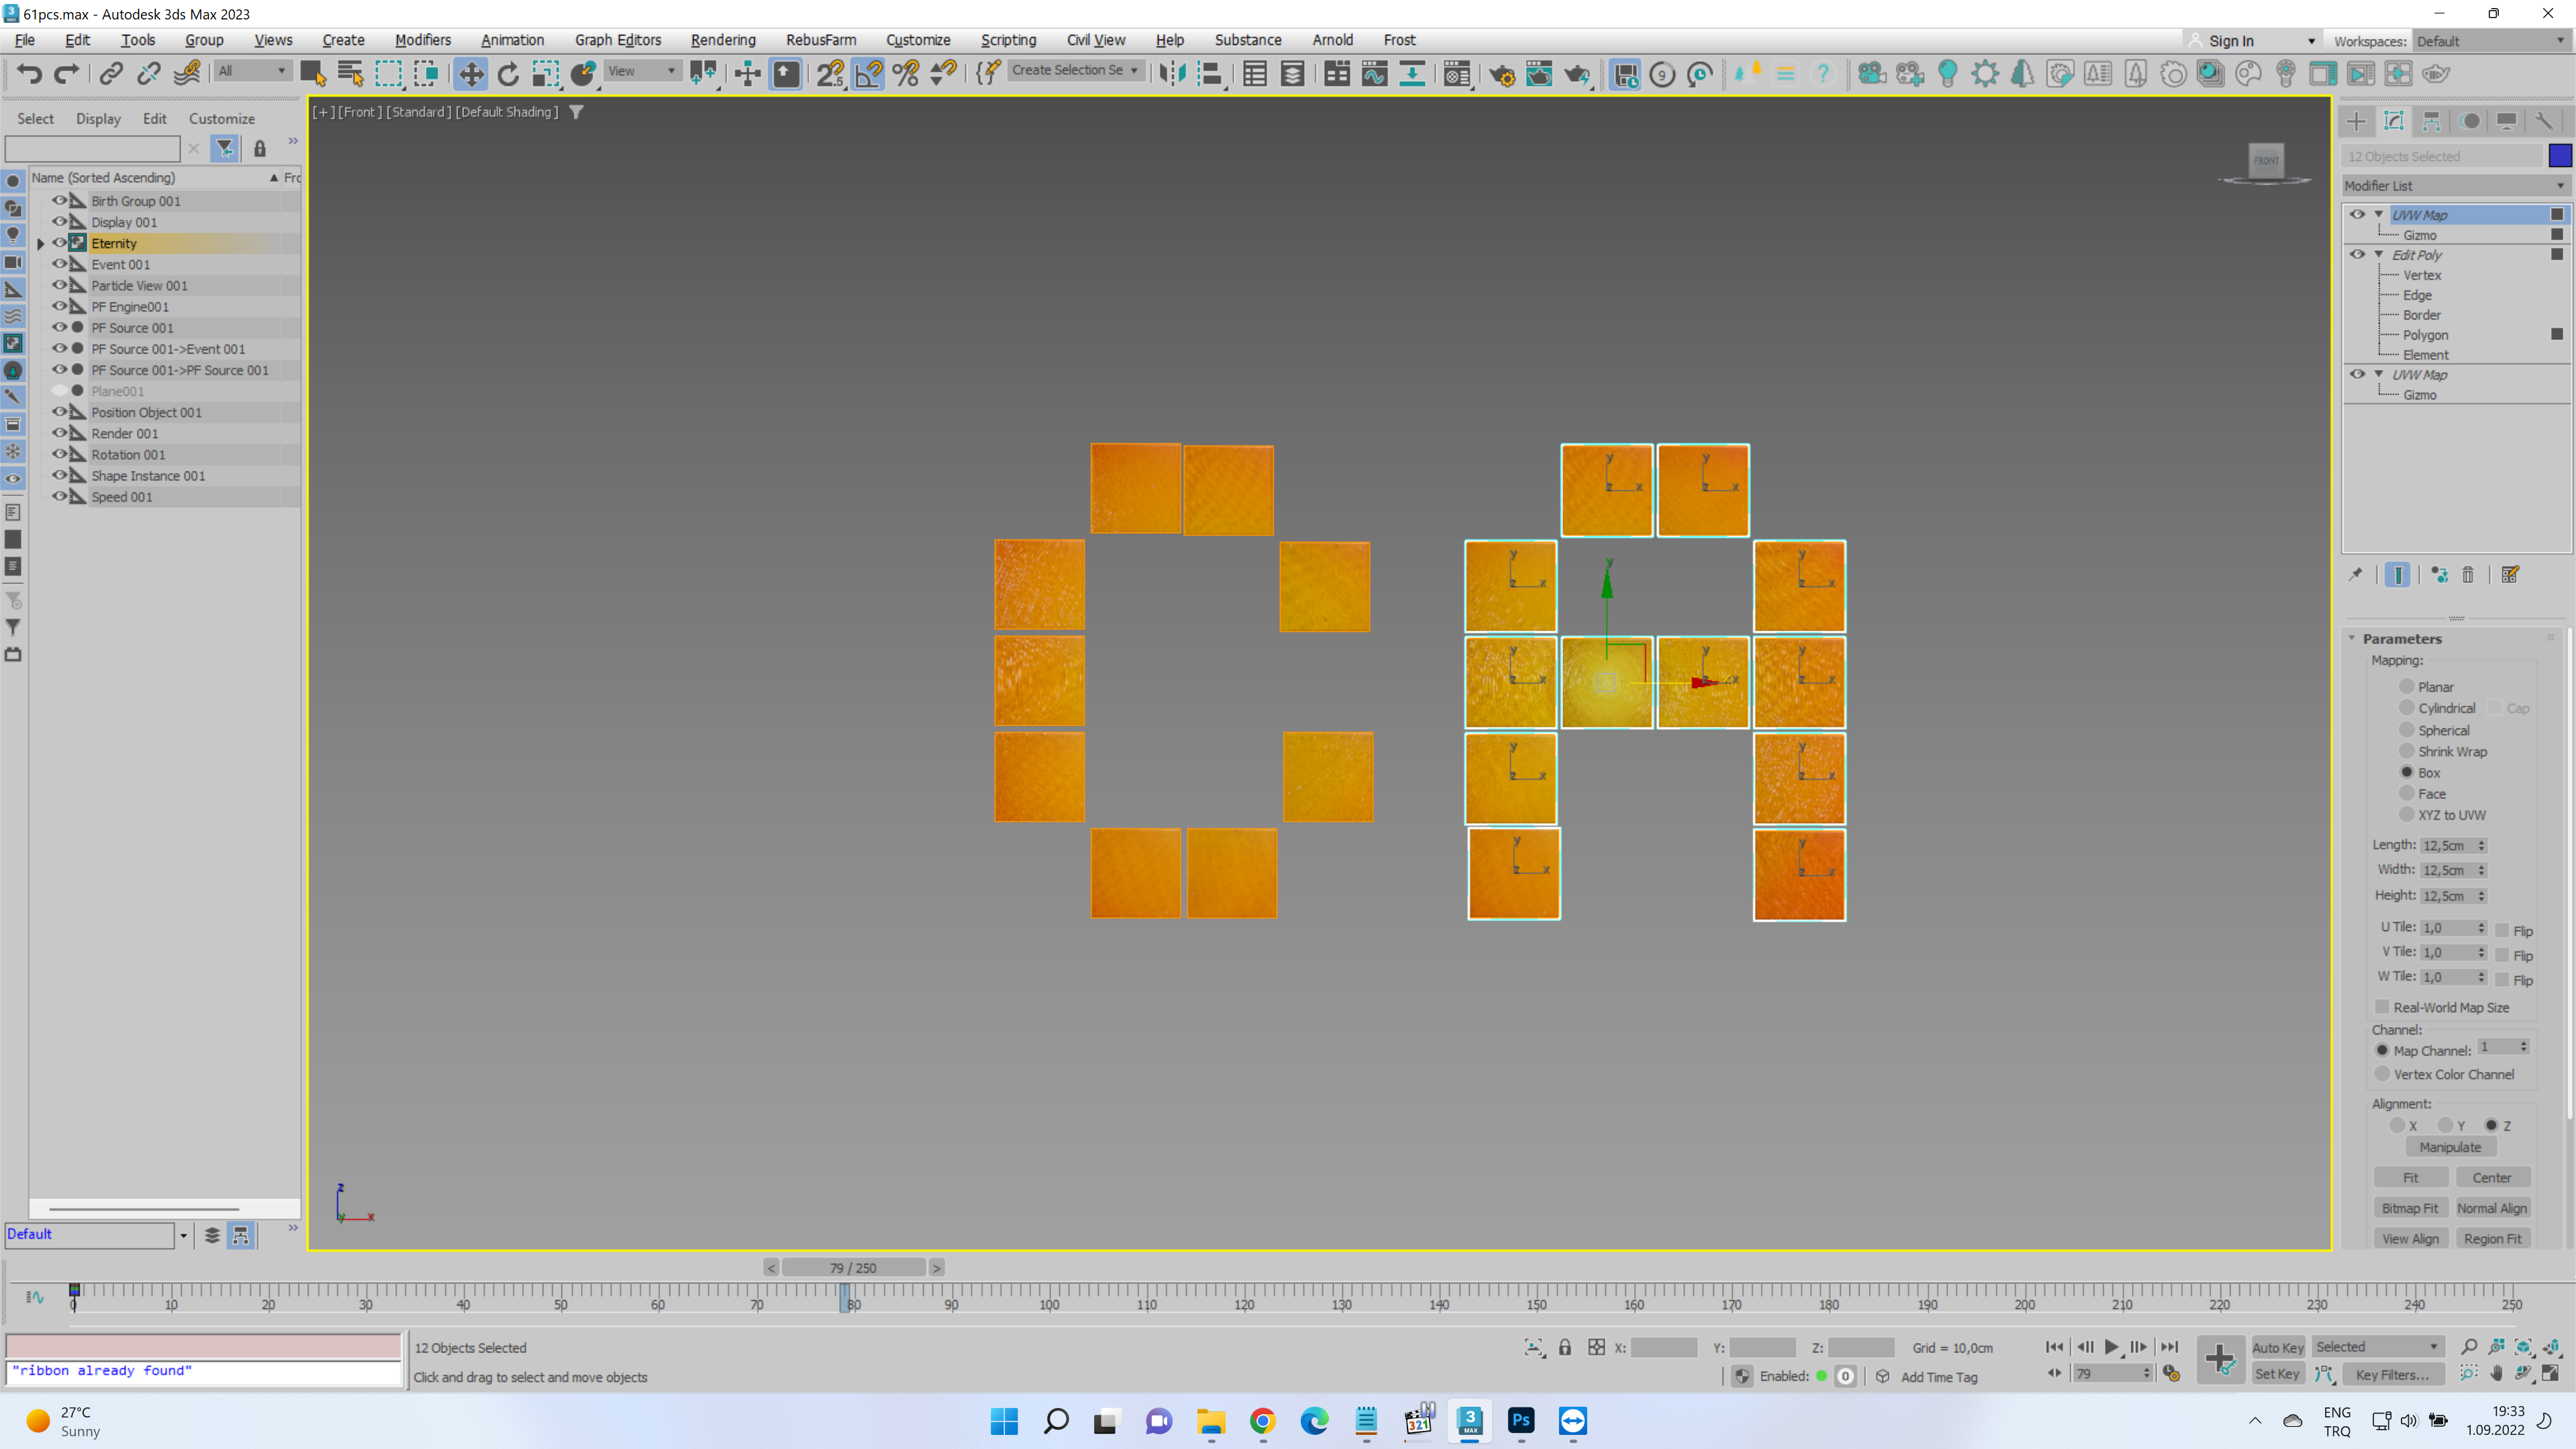The height and width of the screenshot is (1449, 2576).
Task: Click the object color swatch in command panel
Action: [2560, 156]
